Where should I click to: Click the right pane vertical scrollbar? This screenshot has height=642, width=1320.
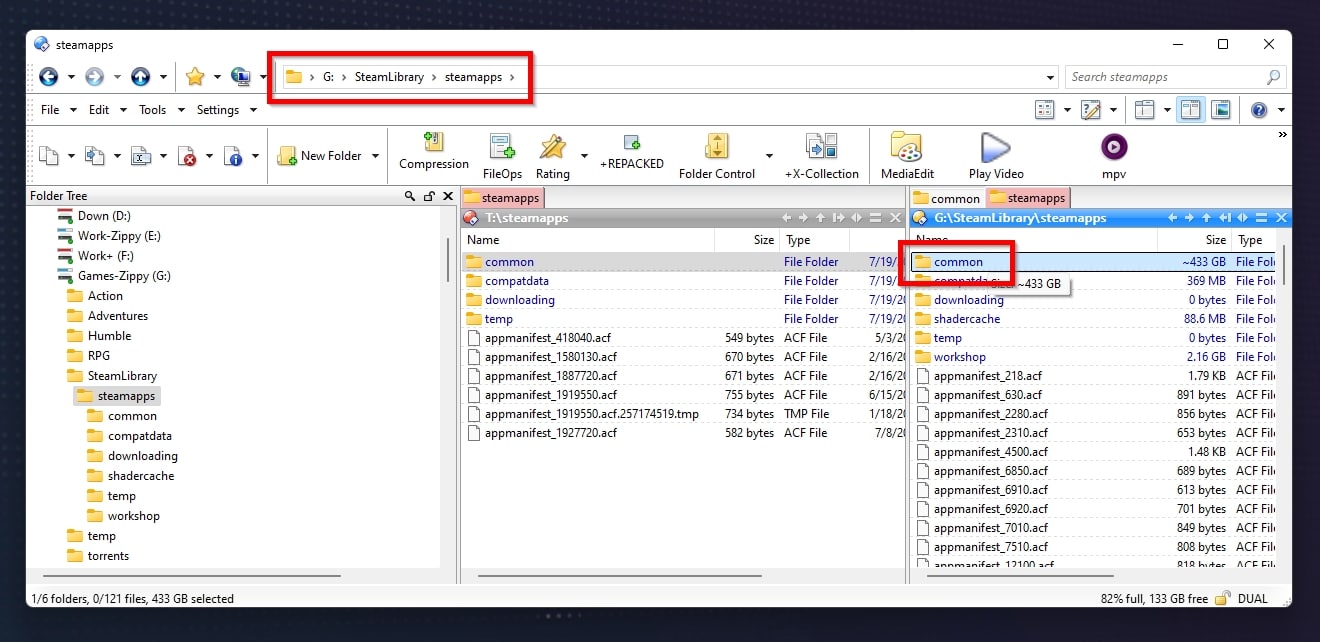[x=1283, y=265]
